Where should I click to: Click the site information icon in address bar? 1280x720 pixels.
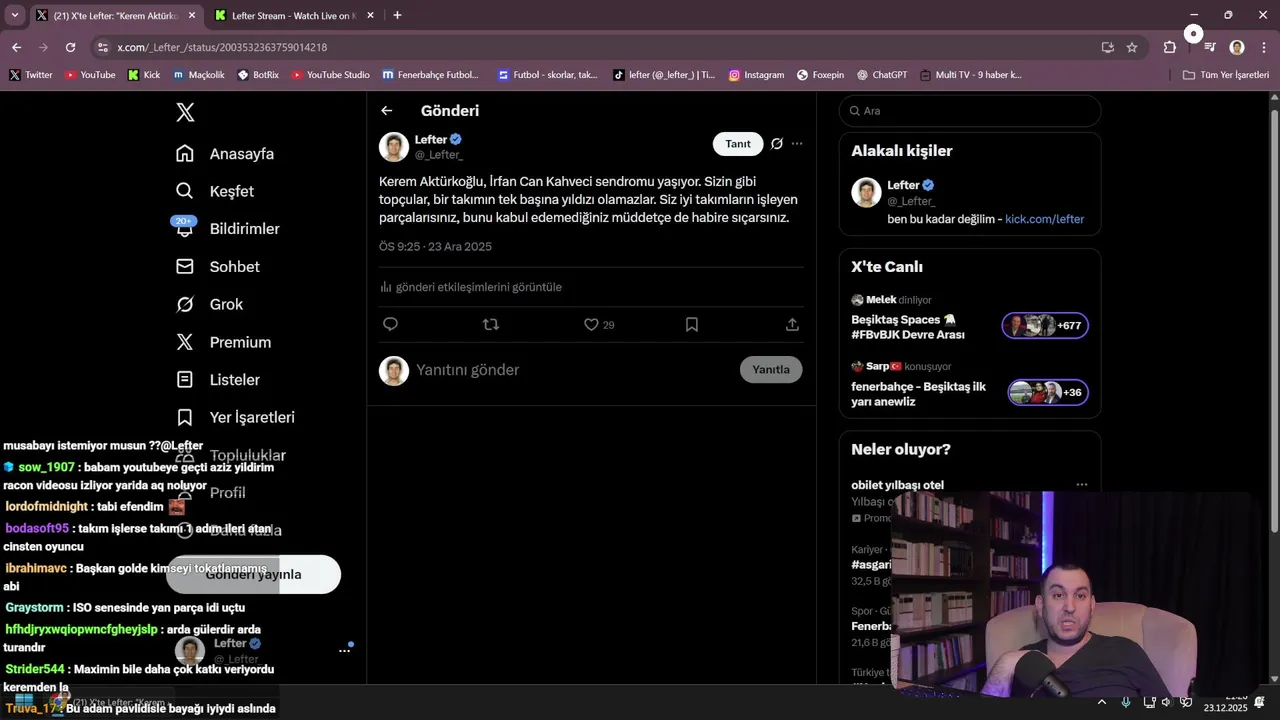pos(102,47)
